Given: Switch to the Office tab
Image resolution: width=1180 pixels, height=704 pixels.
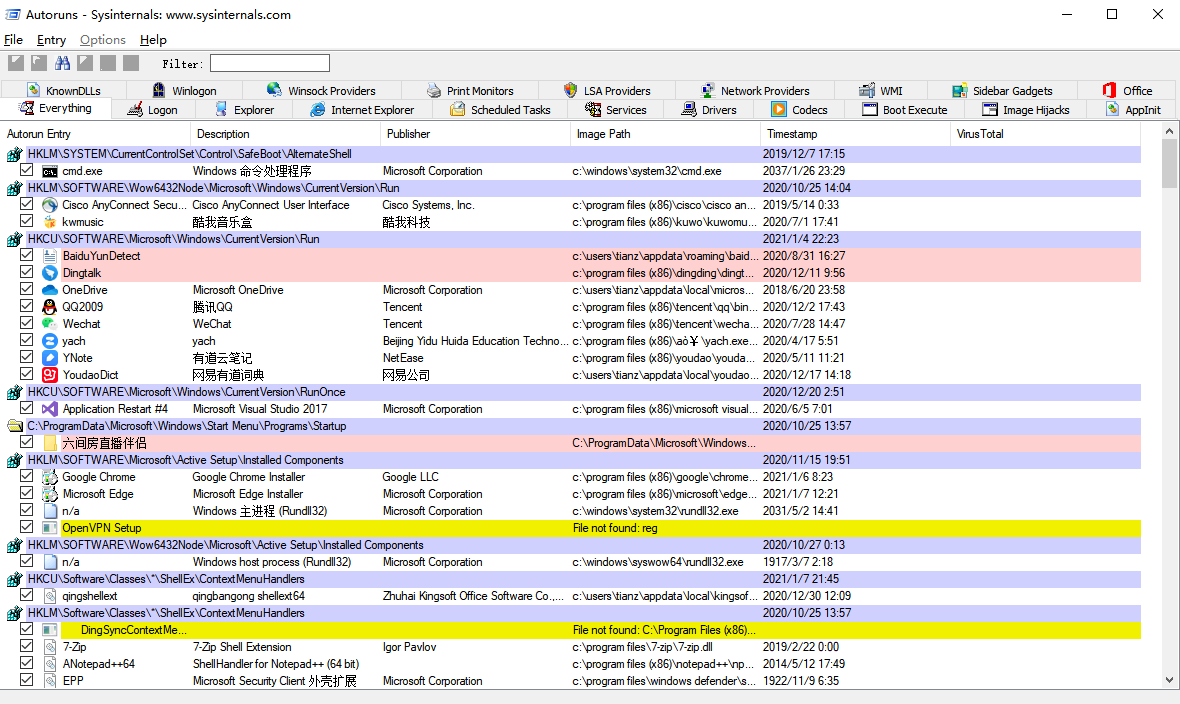Looking at the screenshot, I should 1127,90.
